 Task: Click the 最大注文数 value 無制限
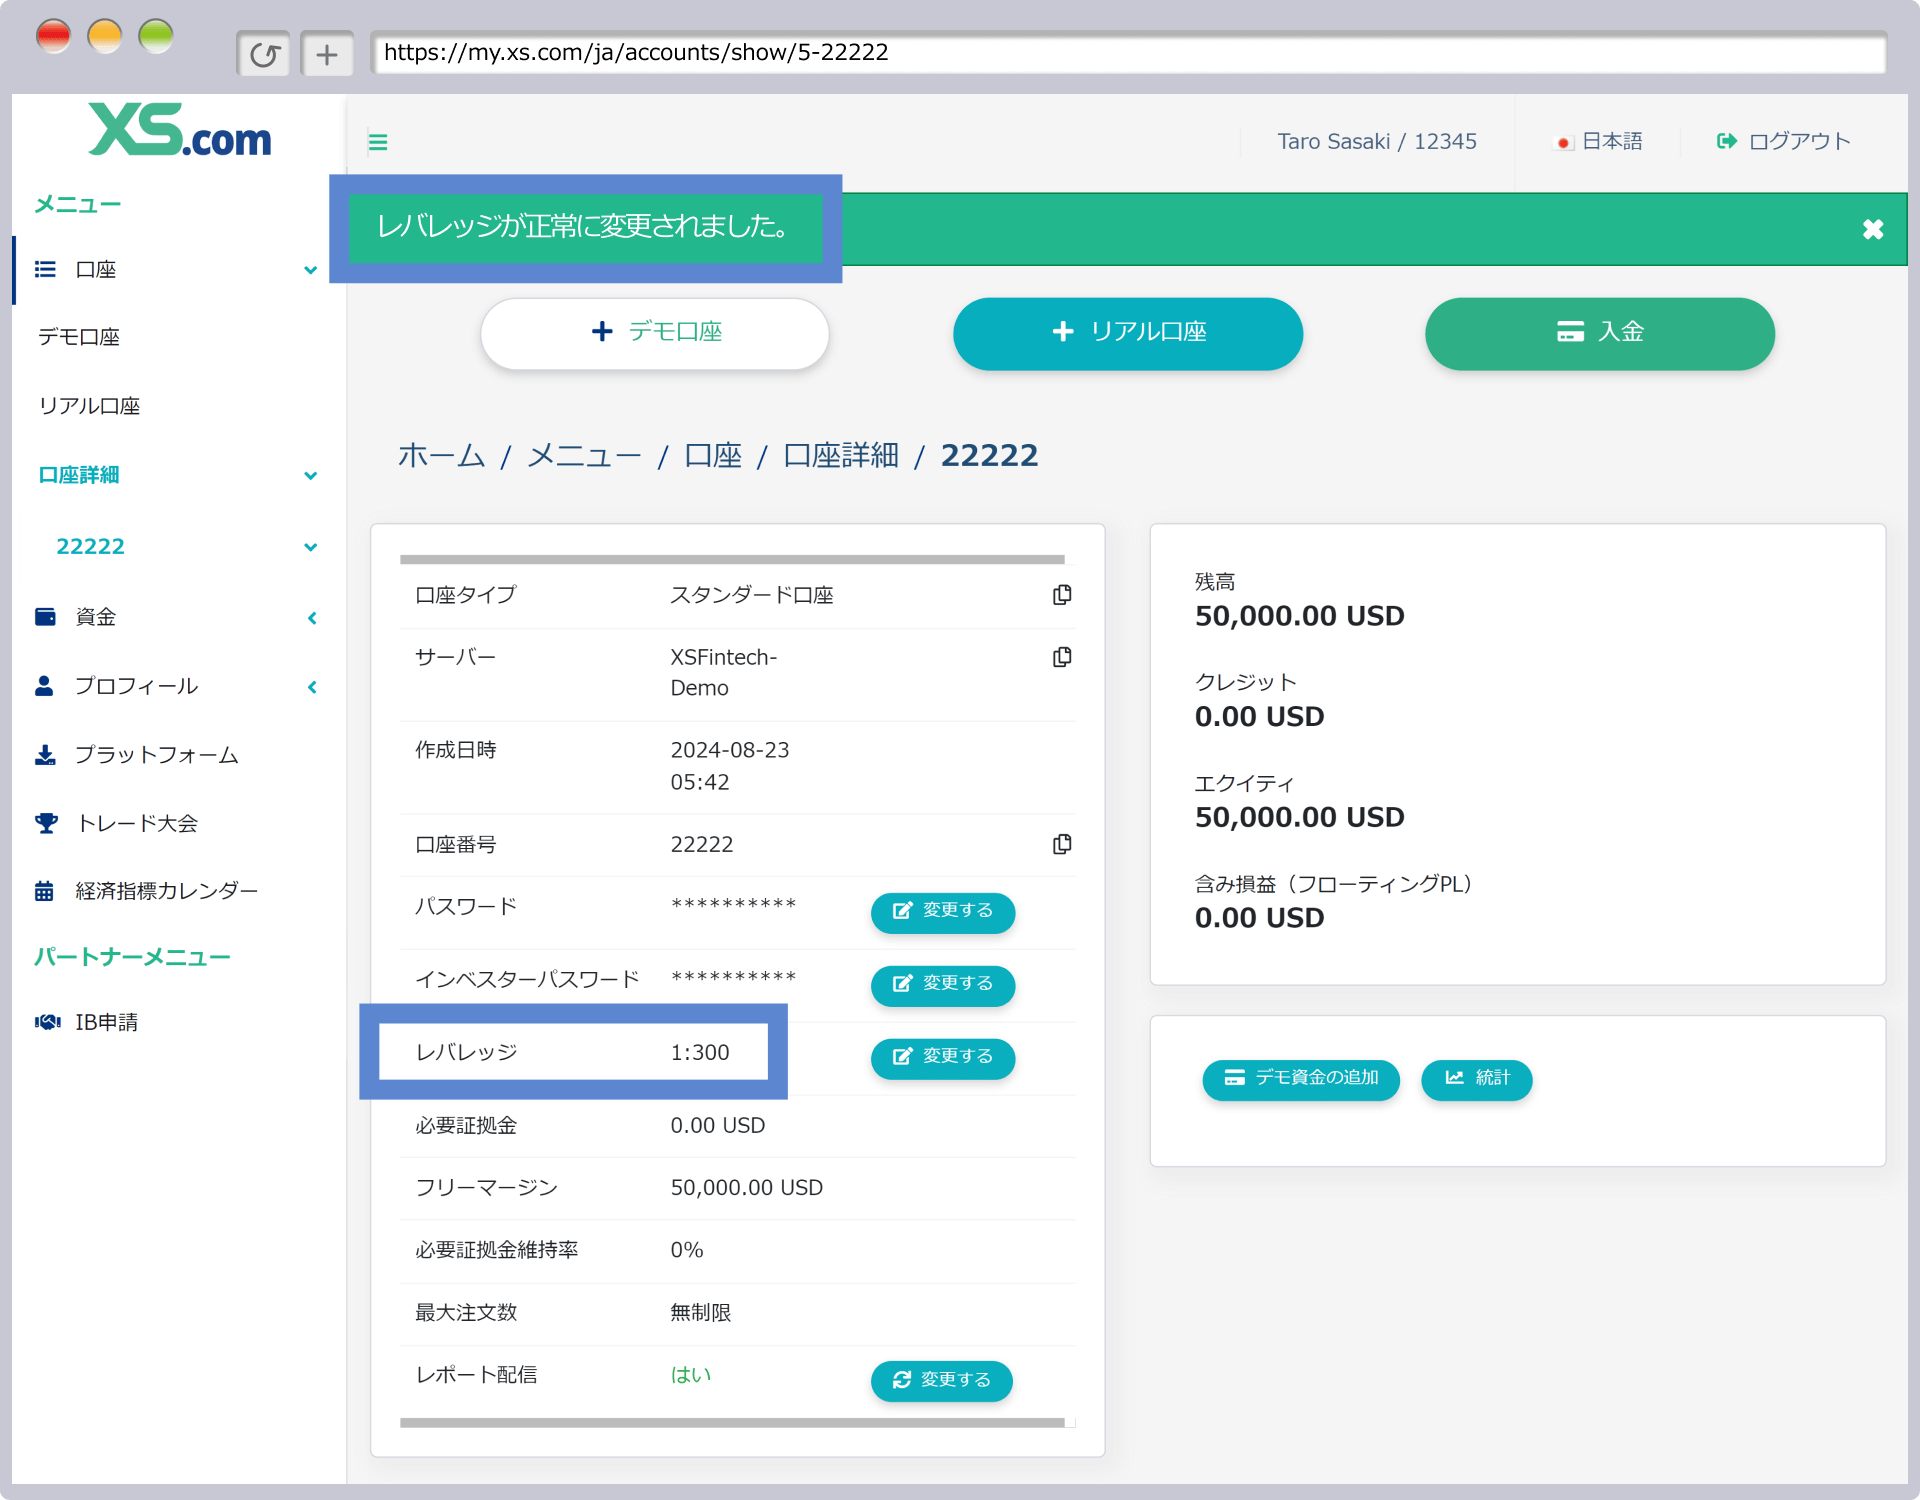[701, 1312]
